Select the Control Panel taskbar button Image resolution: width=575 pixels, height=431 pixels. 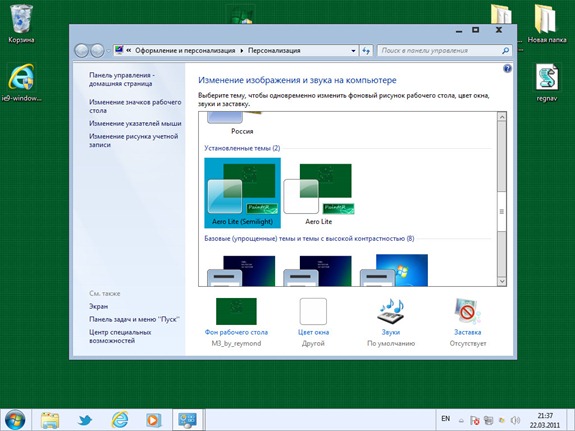tap(187, 420)
